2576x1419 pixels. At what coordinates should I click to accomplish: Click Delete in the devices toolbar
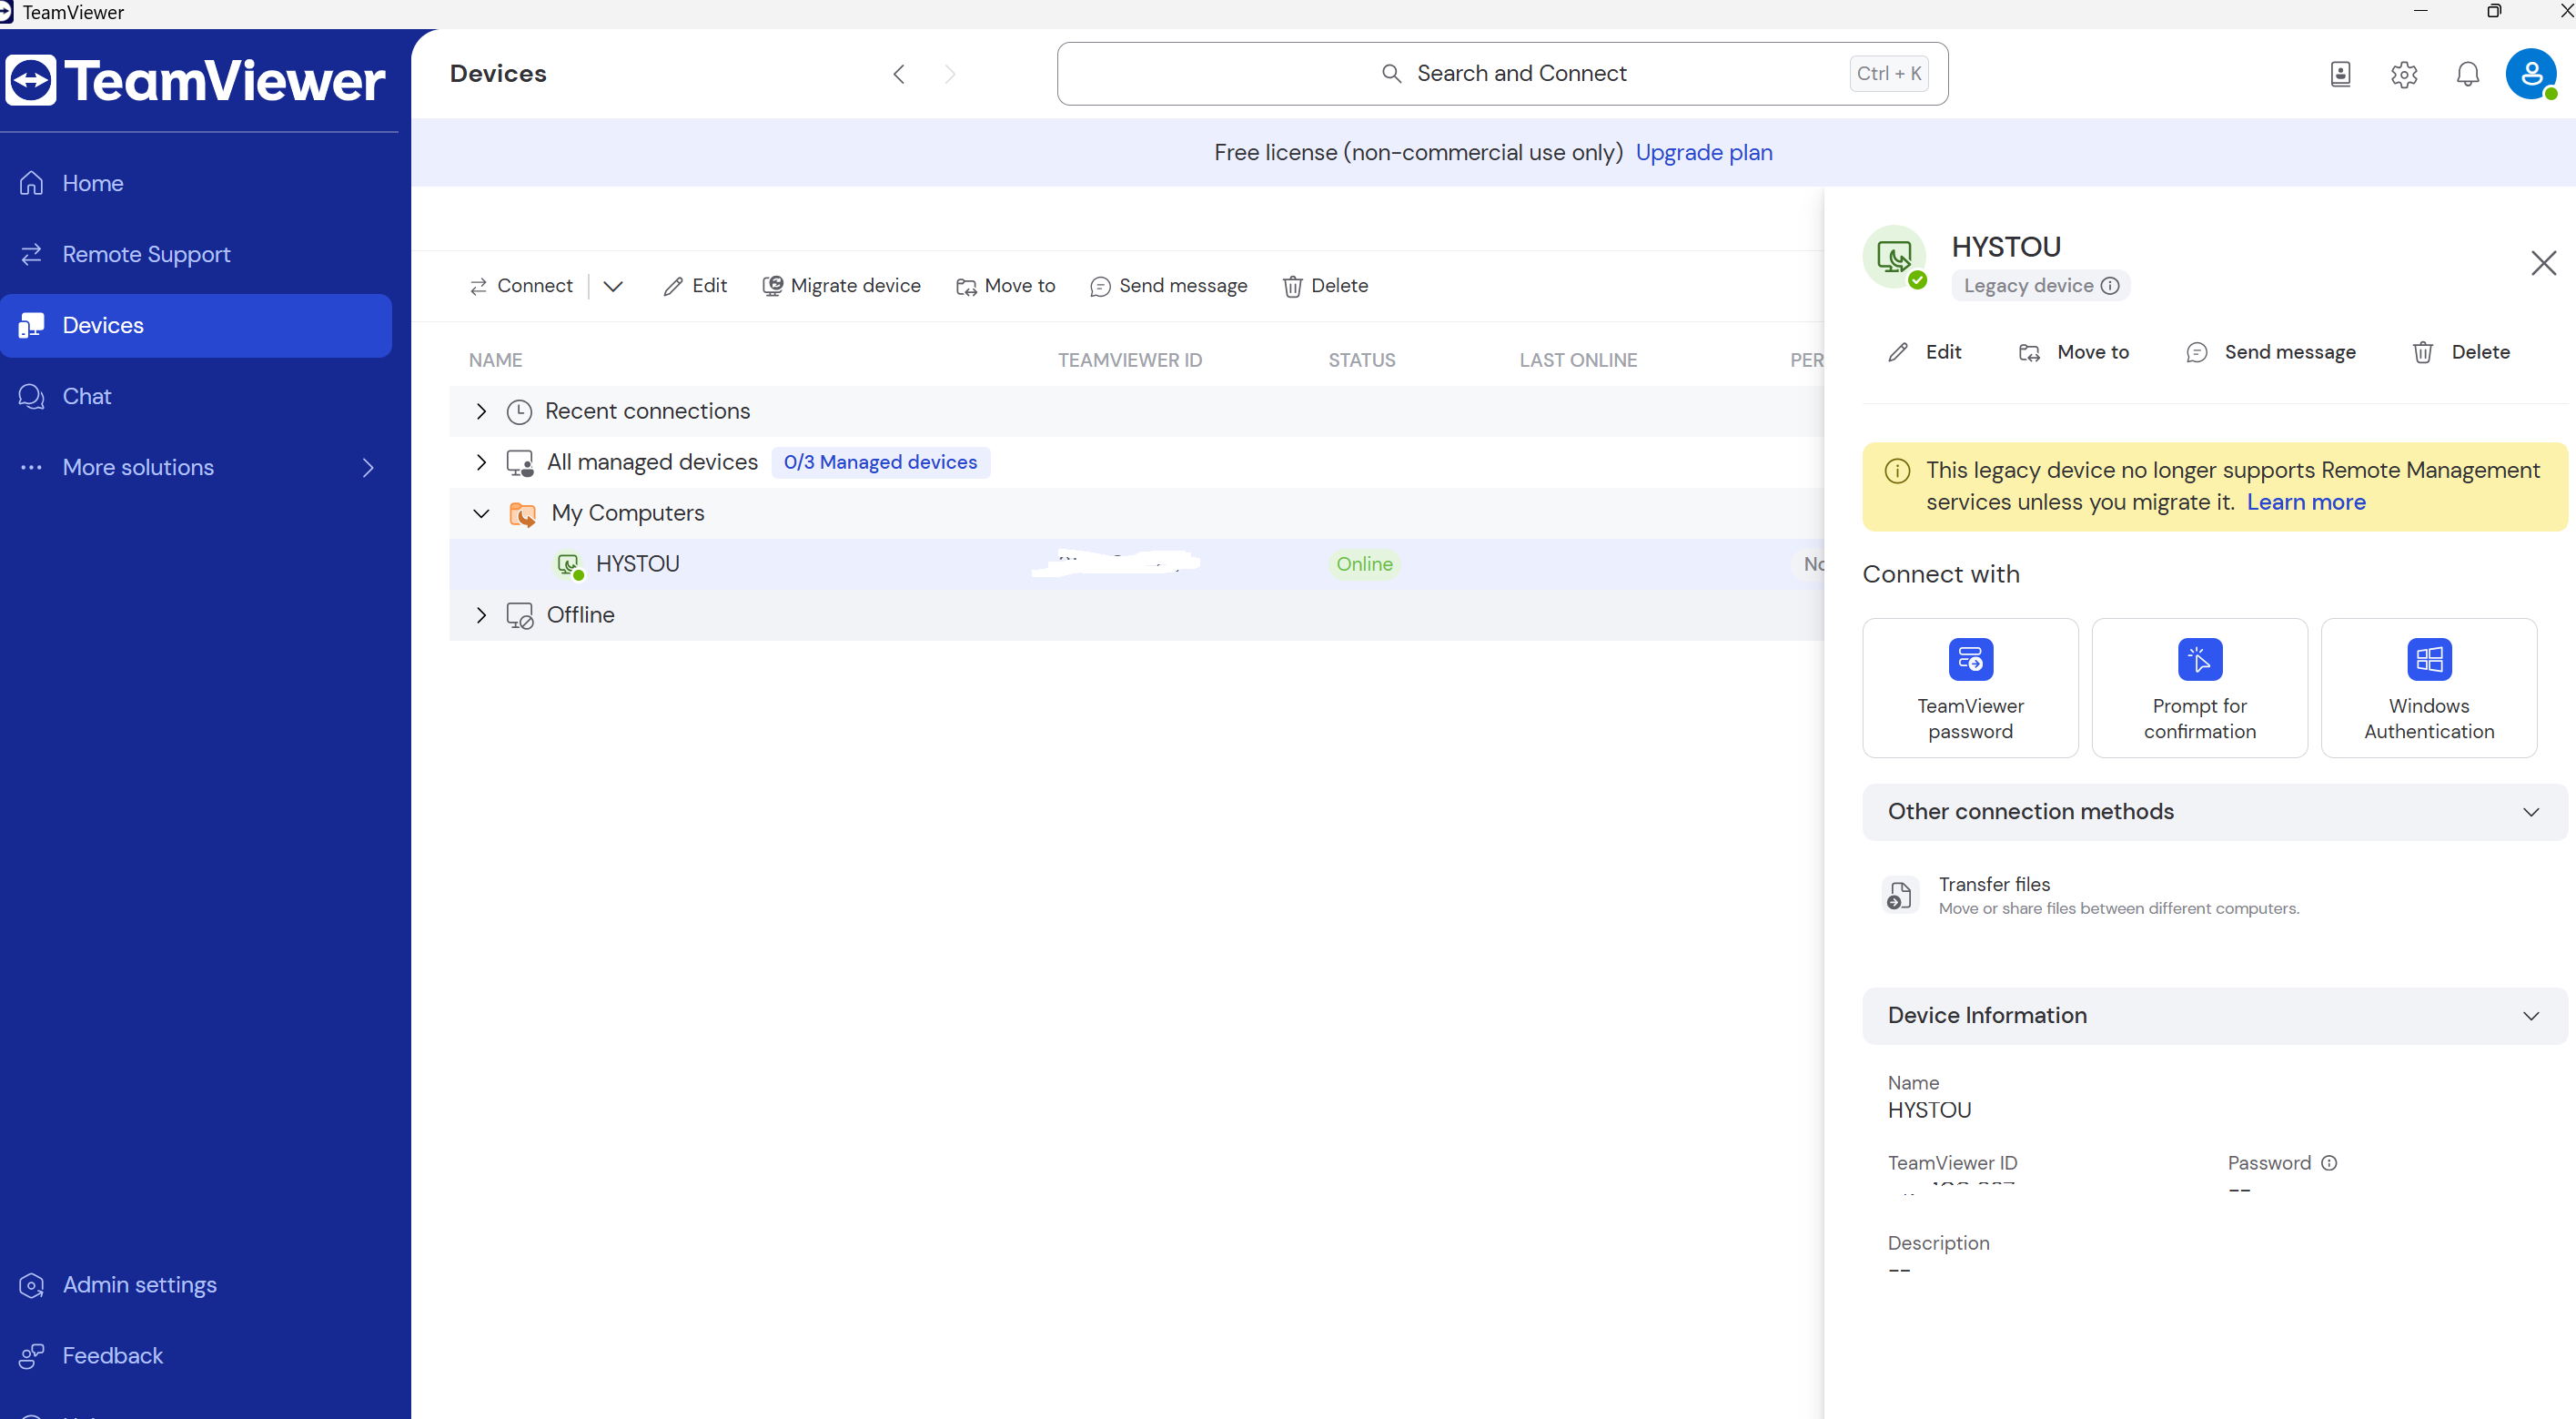[1325, 286]
